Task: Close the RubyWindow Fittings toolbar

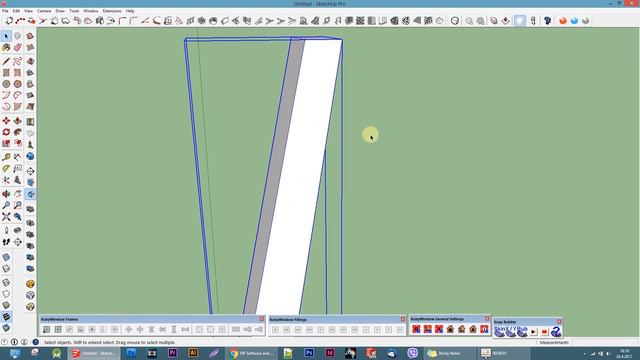Action: tap(403, 319)
